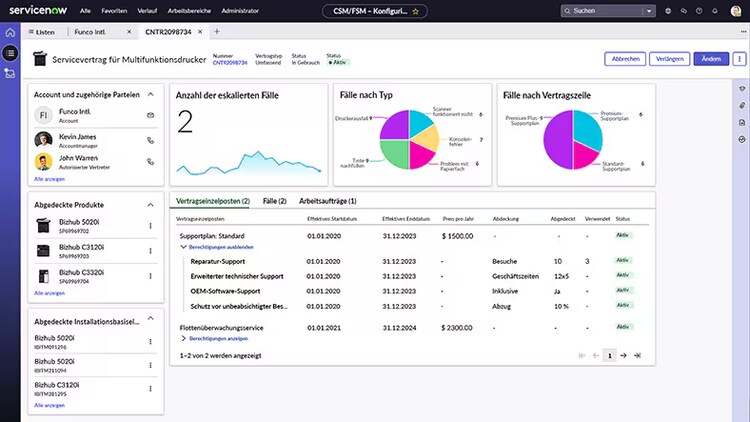Show all covered products via Alle anzeigen

tap(49, 293)
